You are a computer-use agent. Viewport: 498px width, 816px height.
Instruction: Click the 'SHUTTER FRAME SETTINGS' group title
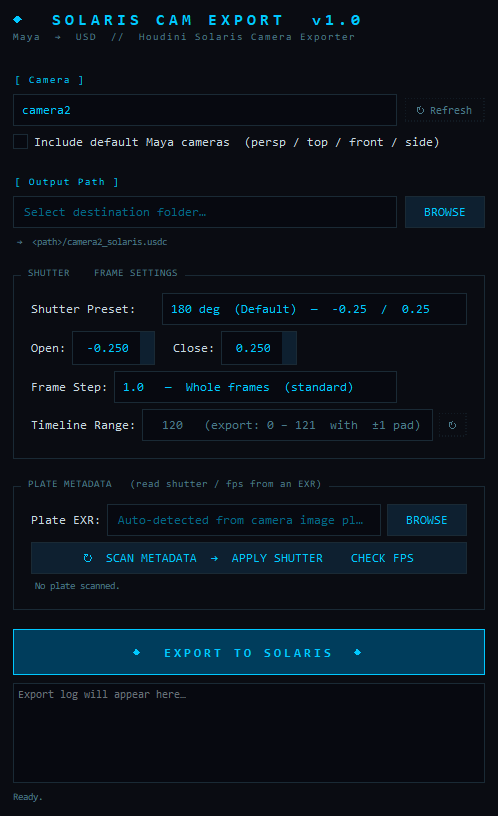click(103, 273)
